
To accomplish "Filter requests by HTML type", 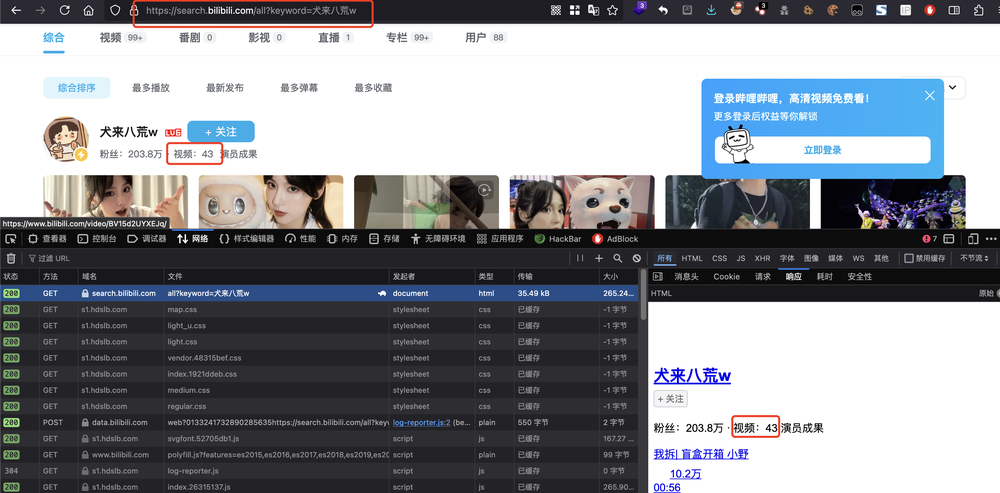I will [x=692, y=258].
